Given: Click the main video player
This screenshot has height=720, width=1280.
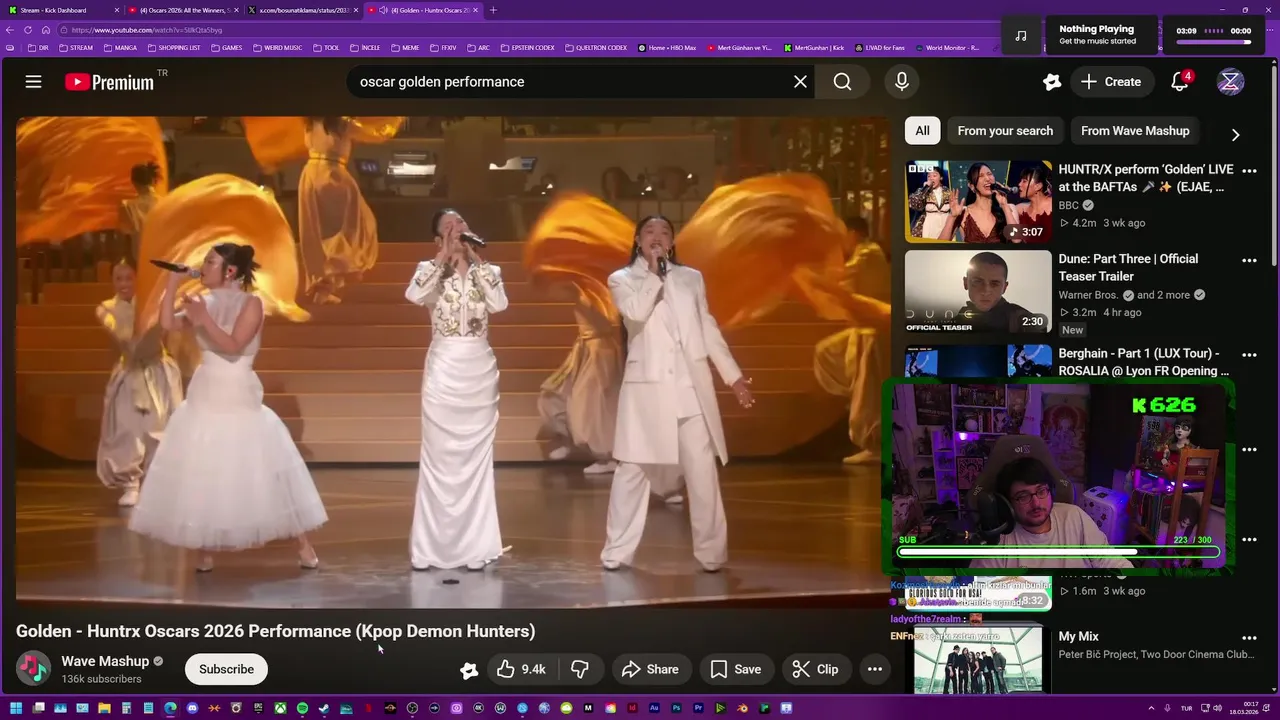Looking at the screenshot, I should (452, 362).
